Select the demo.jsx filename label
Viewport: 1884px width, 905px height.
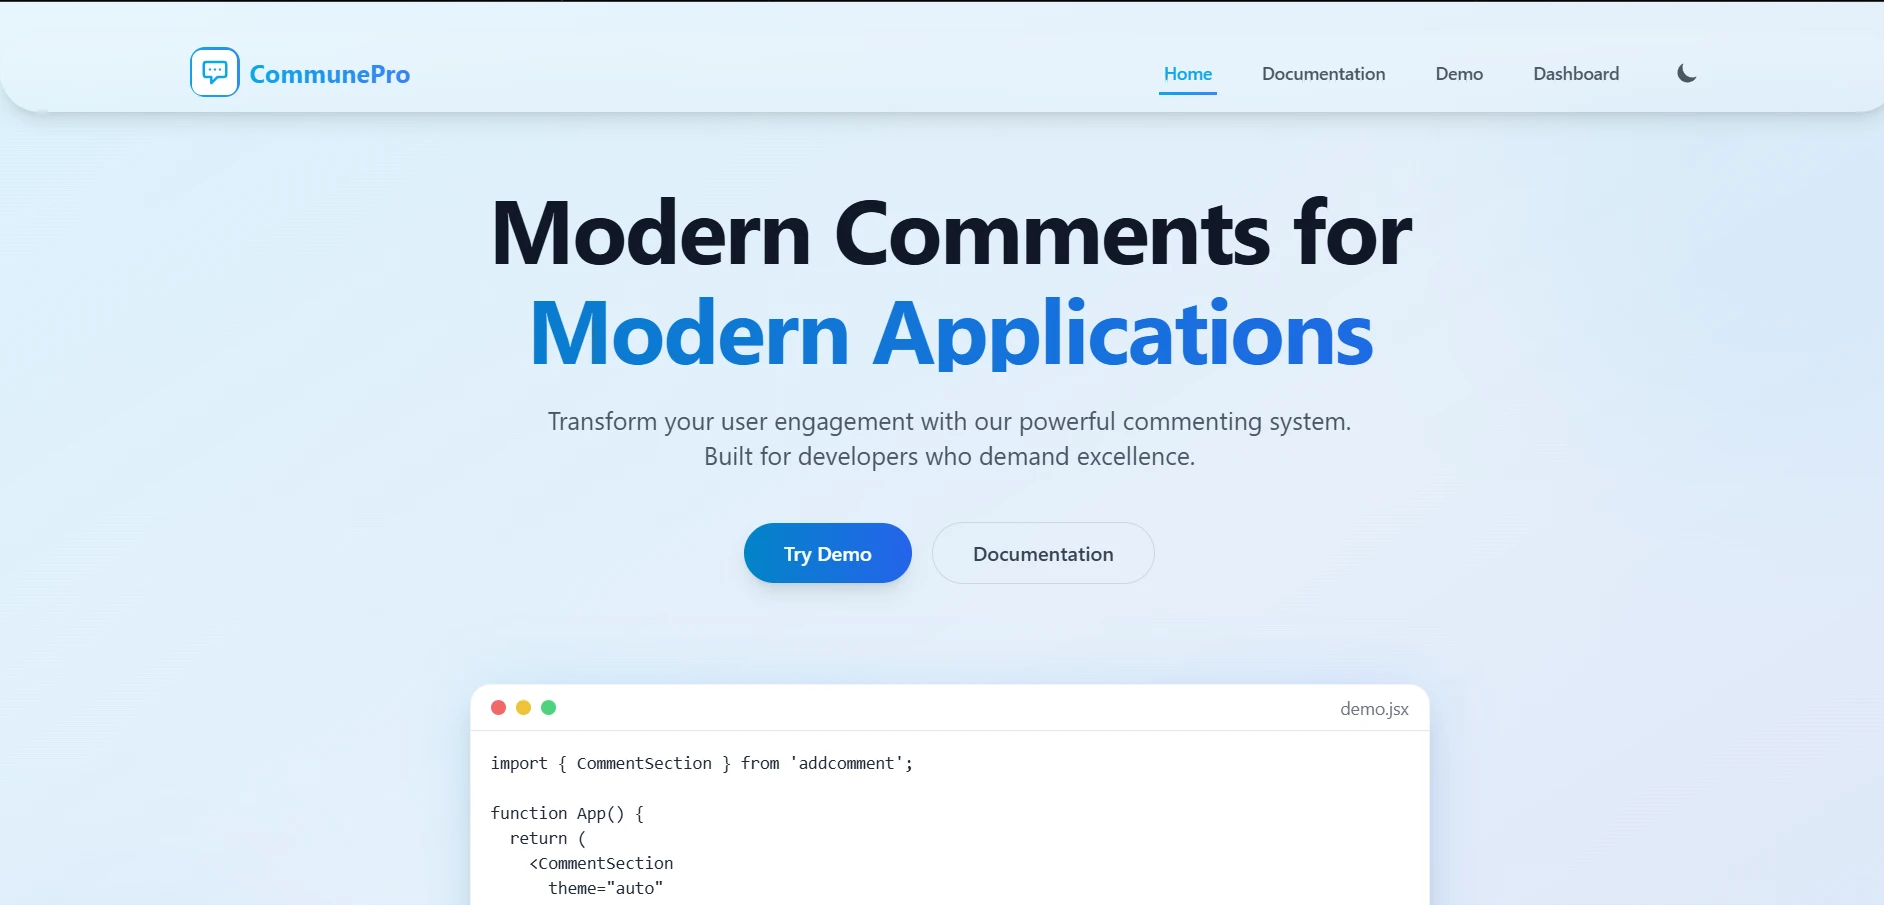[x=1374, y=709]
